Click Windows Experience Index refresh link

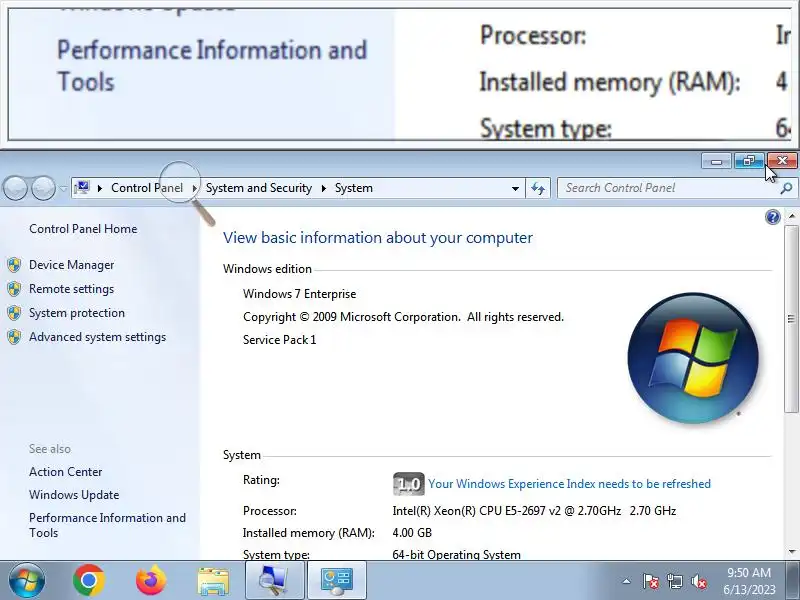click(x=569, y=484)
